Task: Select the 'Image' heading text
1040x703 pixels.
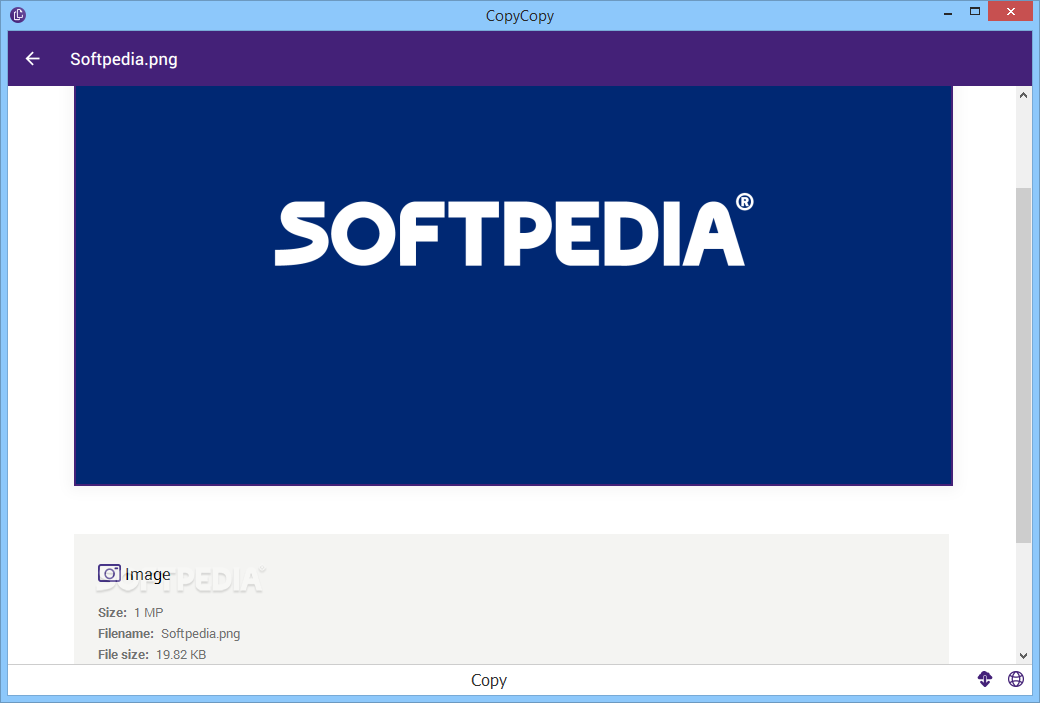Action: [148, 574]
